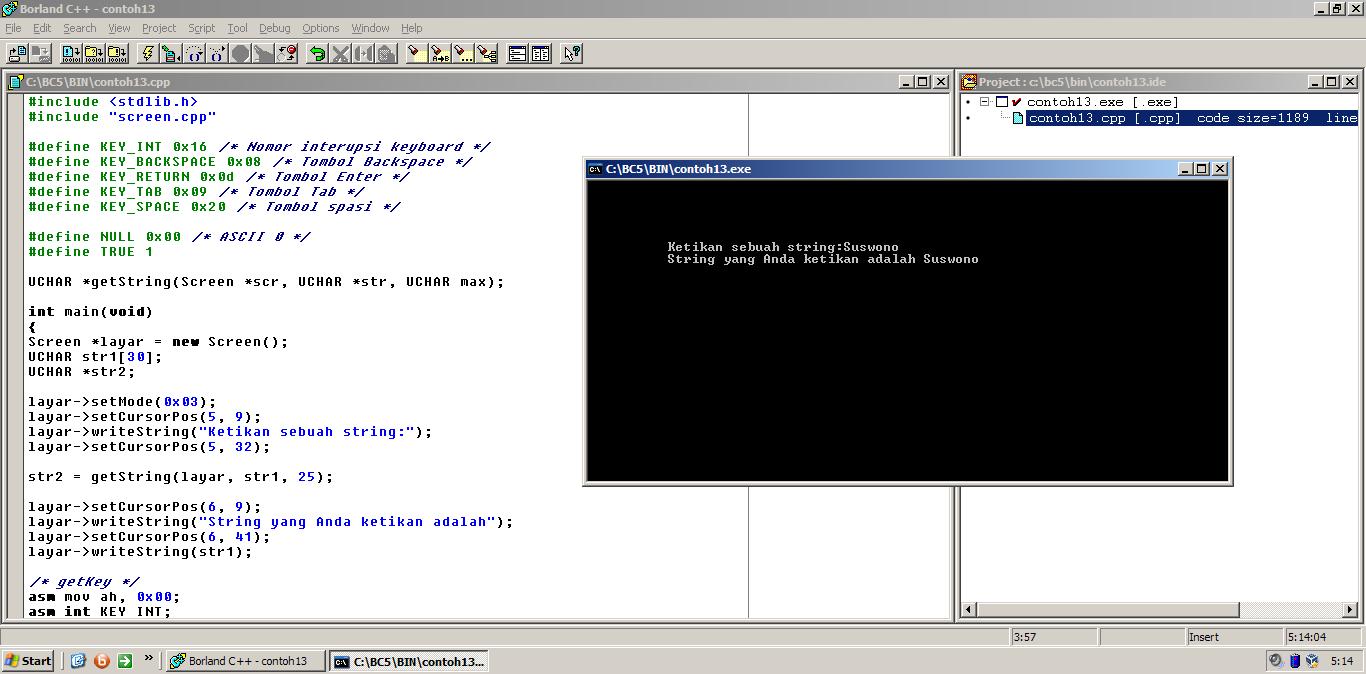Viewport: 1366px width, 674px height.
Task: Click the Compile toolbar icon
Action: click(x=70, y=53)
